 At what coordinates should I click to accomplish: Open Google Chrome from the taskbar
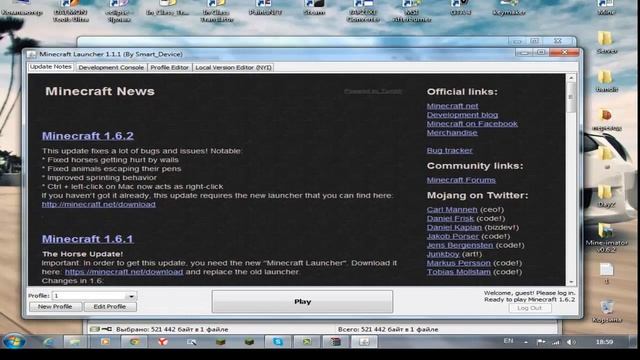coord(134,342)
